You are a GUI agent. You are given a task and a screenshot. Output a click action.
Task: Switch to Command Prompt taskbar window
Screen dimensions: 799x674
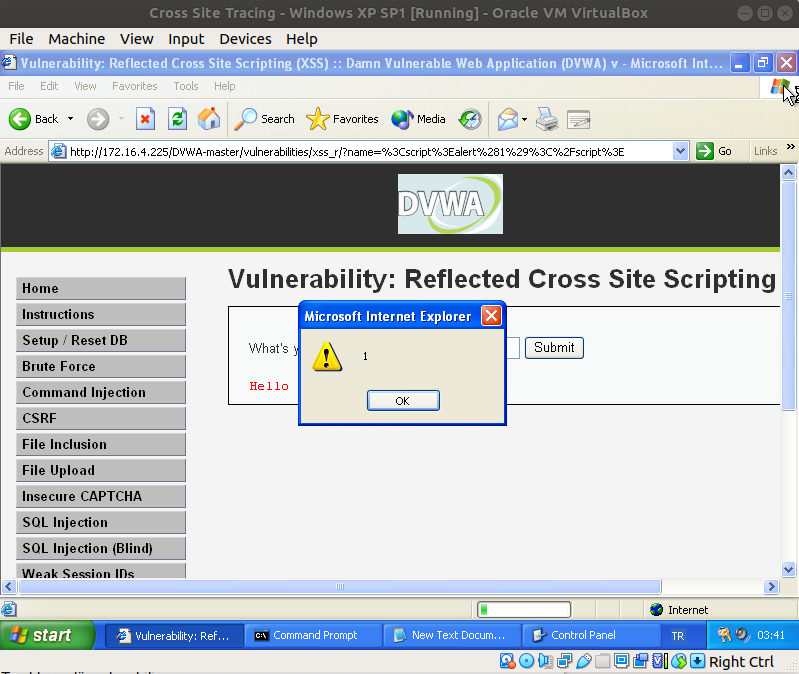313,635
